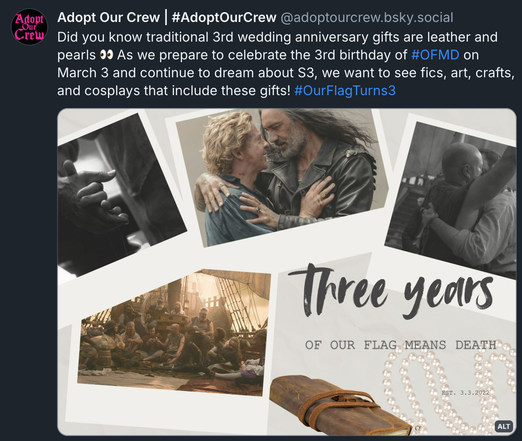
Task: Open the Adopt Our Crew profile avatar
Action: (29, 27)
